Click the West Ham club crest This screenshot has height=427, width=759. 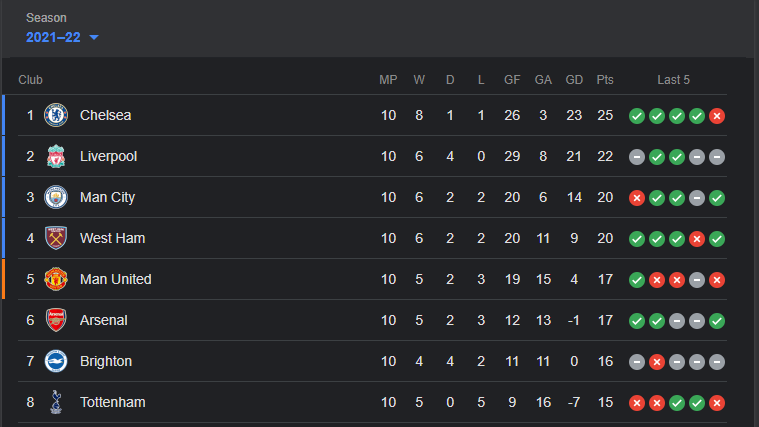(x=56, y=238)
